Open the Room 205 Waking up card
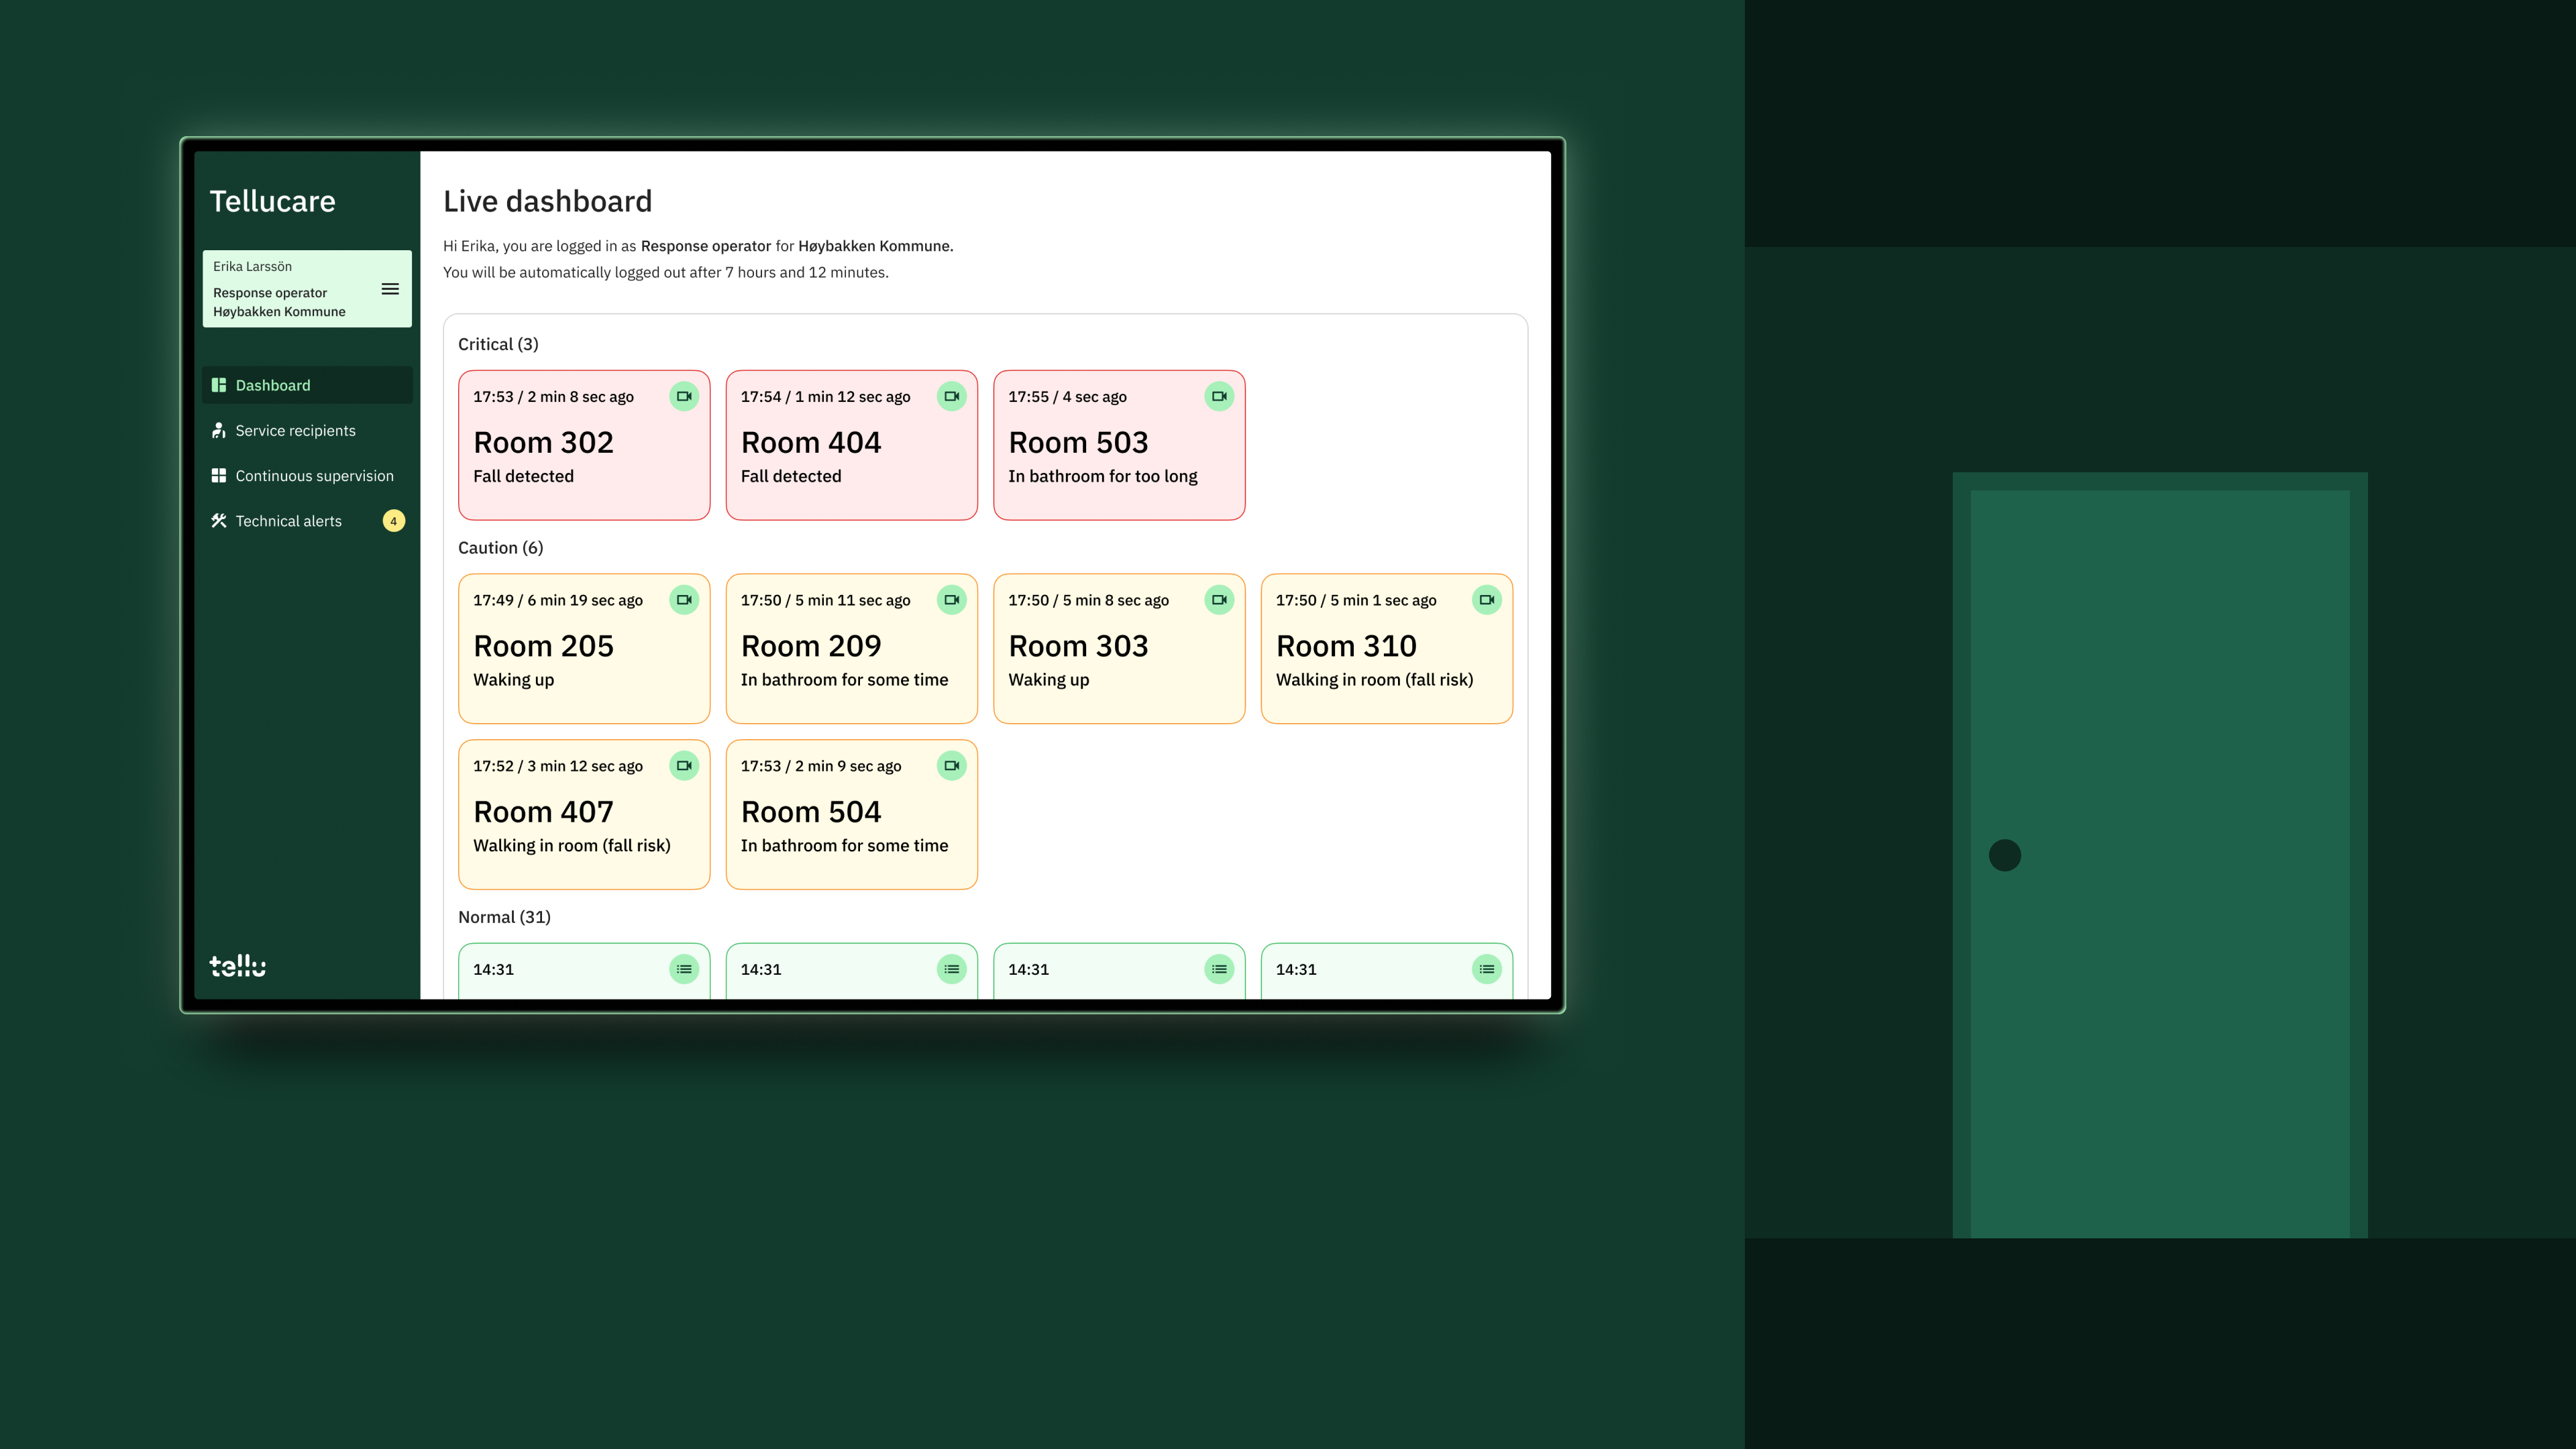 pos(584,648)
